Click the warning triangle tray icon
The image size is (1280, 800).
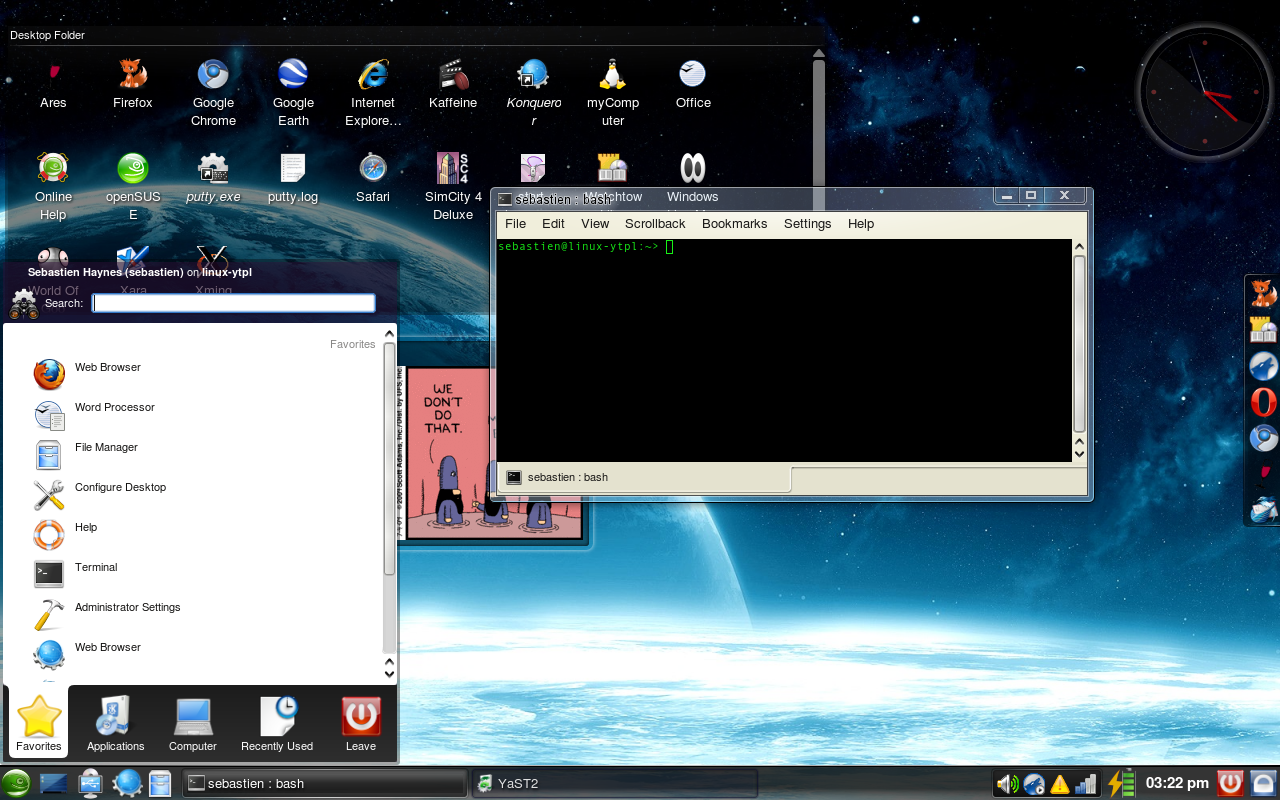point(1060,784)
